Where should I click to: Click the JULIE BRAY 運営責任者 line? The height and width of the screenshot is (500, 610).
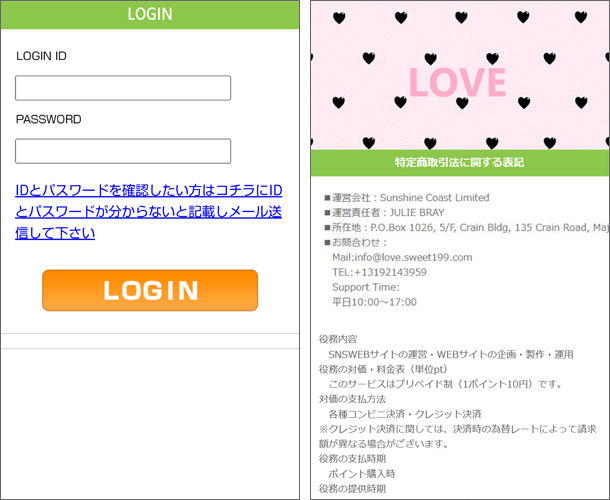coord(396,212)
